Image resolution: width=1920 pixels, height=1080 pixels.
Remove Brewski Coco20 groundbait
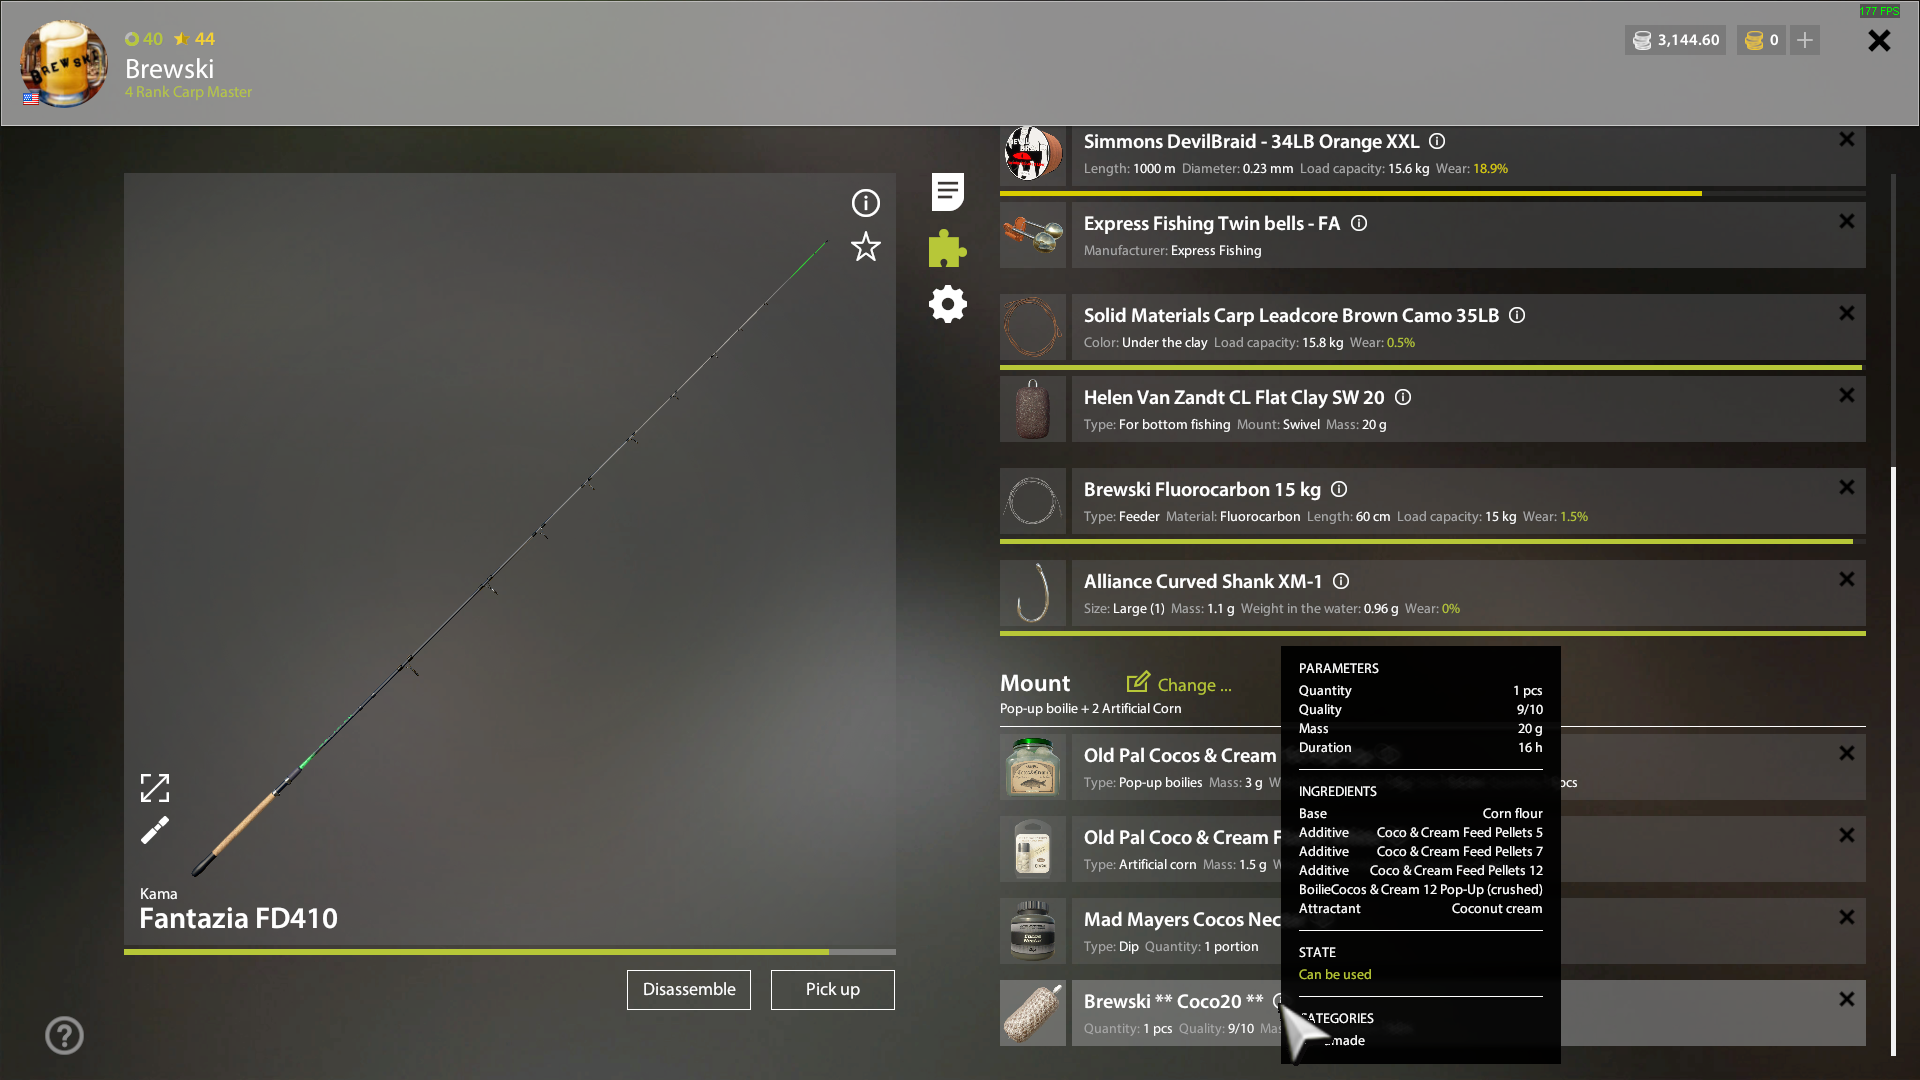(x=1846, y=1000)
